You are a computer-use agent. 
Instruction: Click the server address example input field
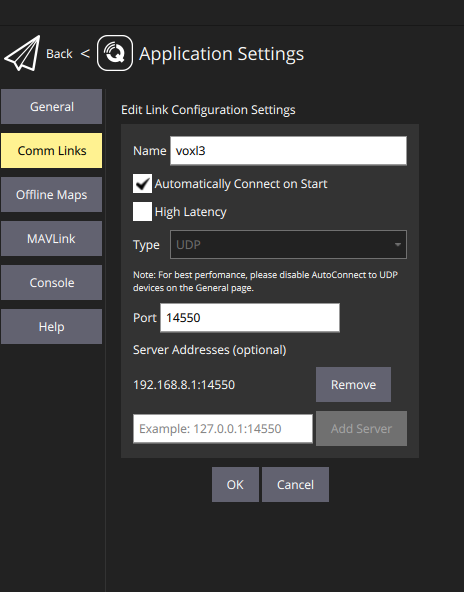(223, 429)
